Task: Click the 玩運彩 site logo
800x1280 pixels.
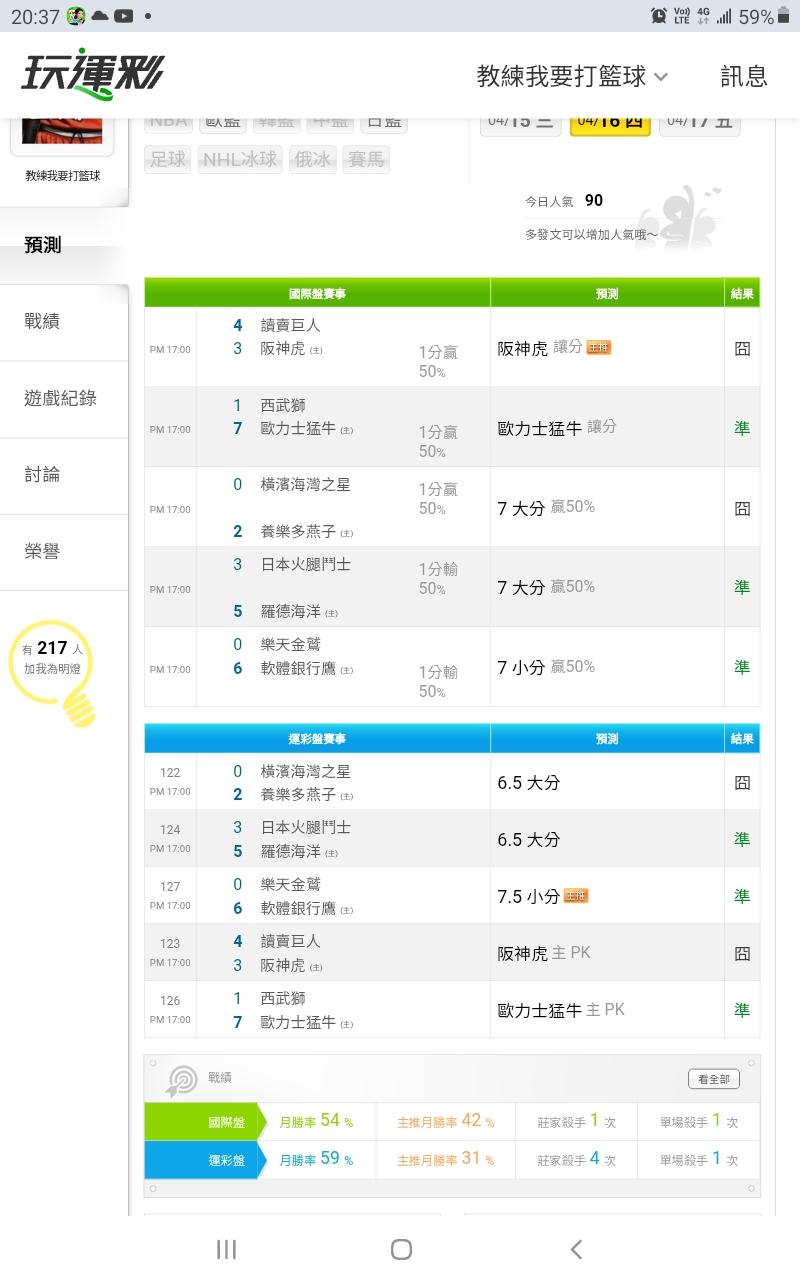Action: pyautogui.click(x=92, y=75)
